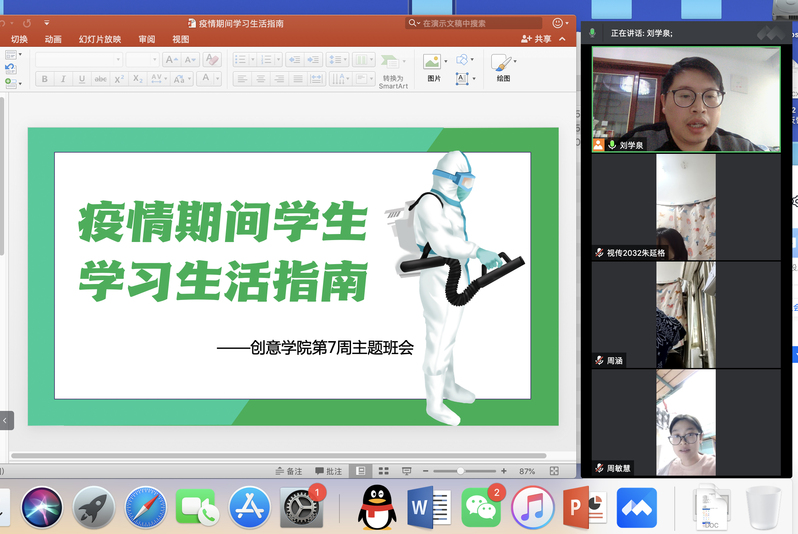Screen dimensions: 798x534
Task: Click the zoom slider handle
Action: coord(461,471)
